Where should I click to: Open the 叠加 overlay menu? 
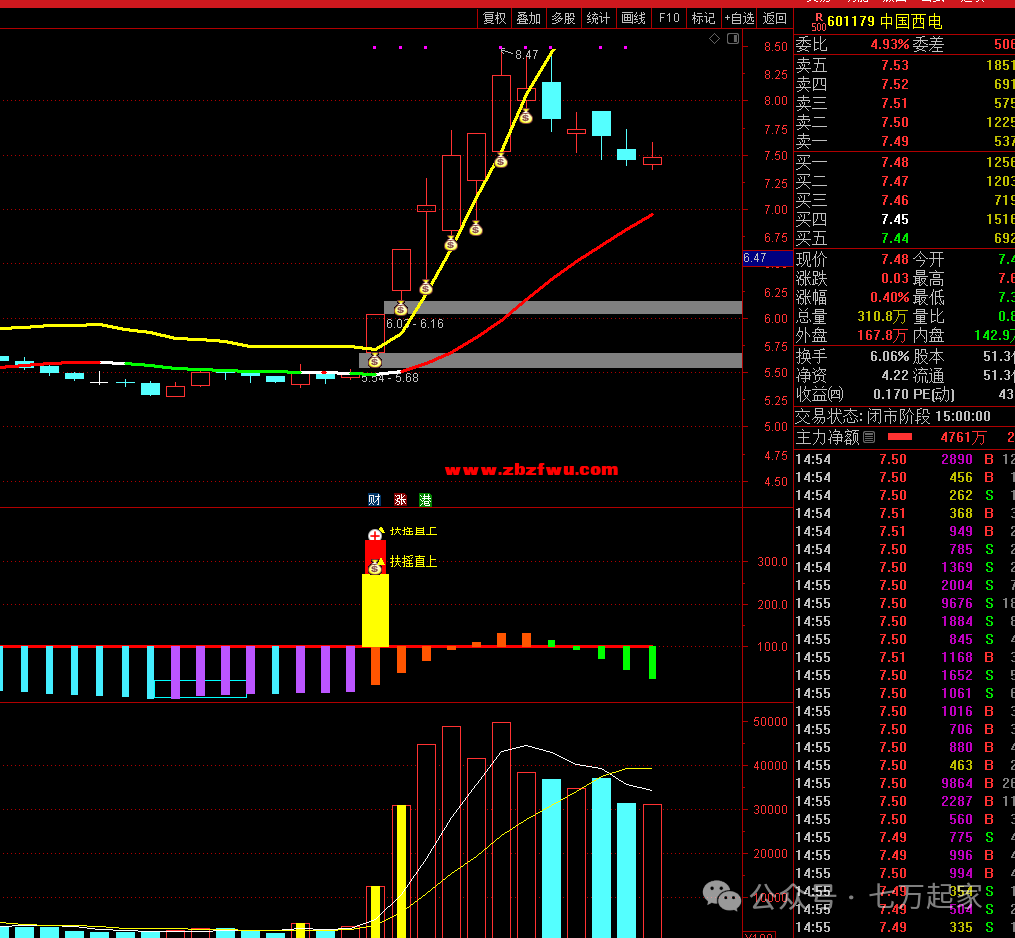[528, 18]
